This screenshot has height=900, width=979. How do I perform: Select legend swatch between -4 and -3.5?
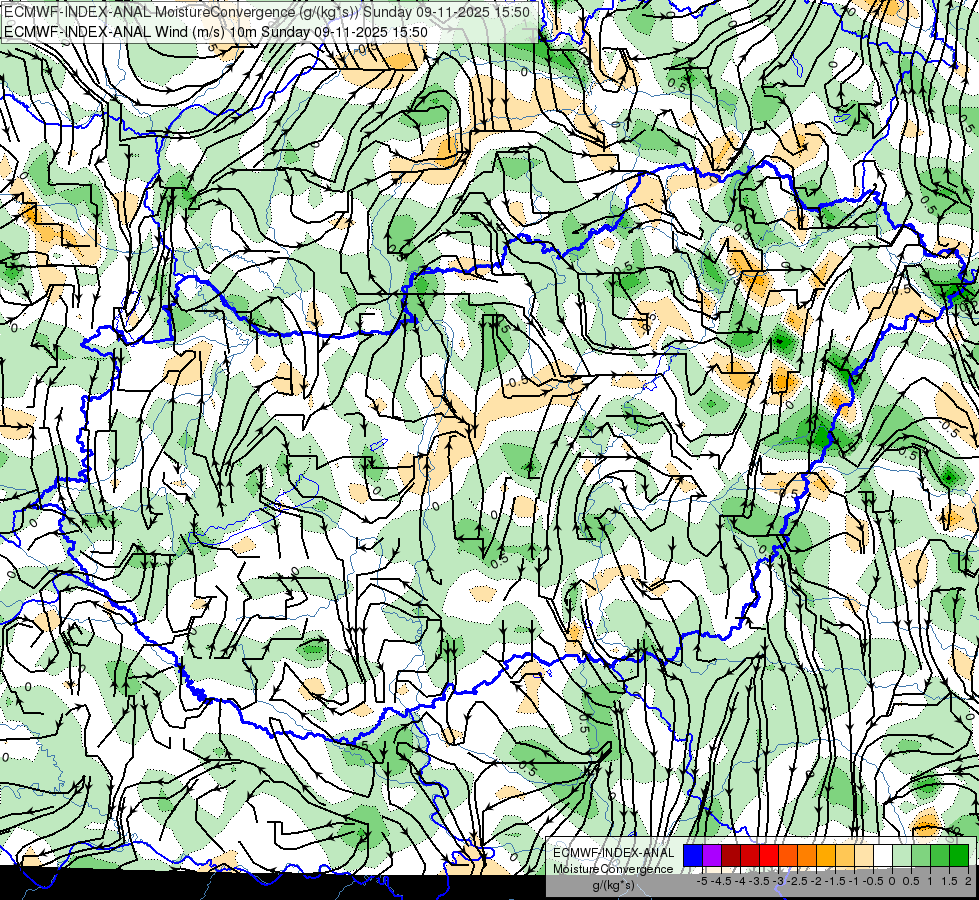click(750, 856)
